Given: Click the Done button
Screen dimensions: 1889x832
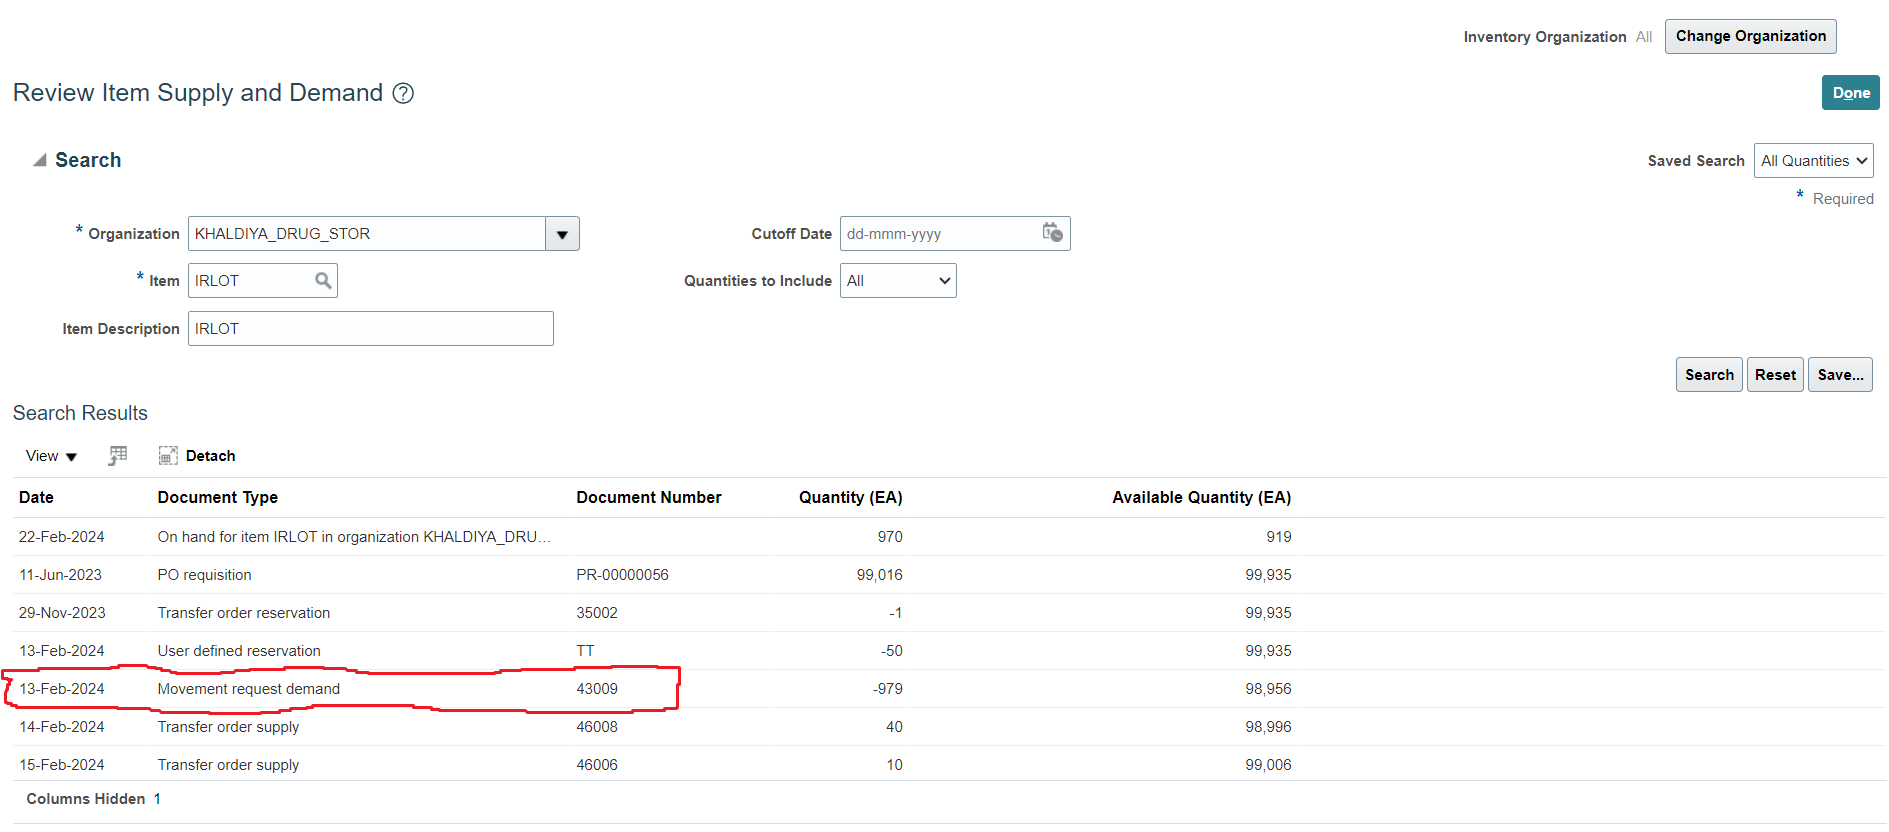Looking at the screenshot, I should (x=1850, y=93).
